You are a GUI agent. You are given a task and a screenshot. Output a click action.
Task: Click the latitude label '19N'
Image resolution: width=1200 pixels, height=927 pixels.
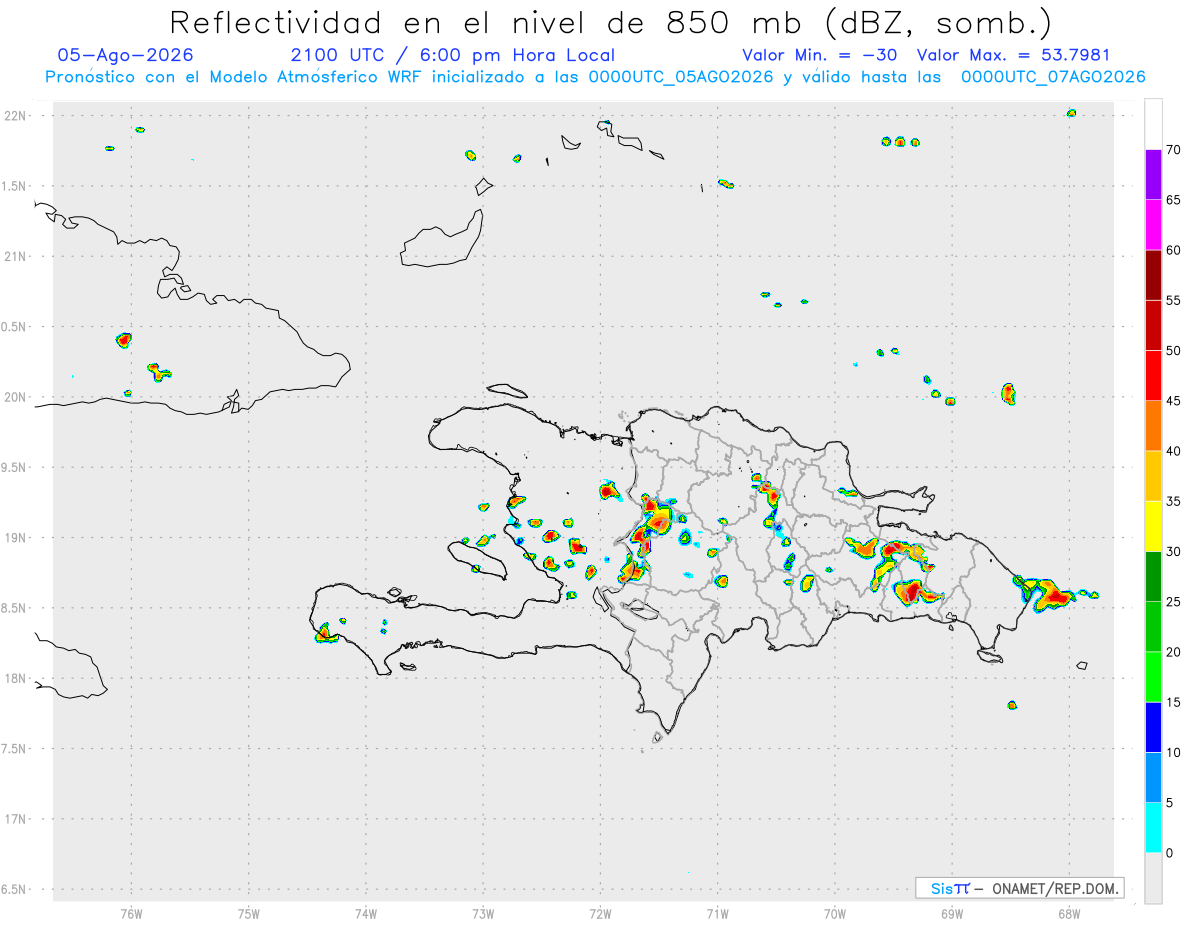tap(17, 538)
